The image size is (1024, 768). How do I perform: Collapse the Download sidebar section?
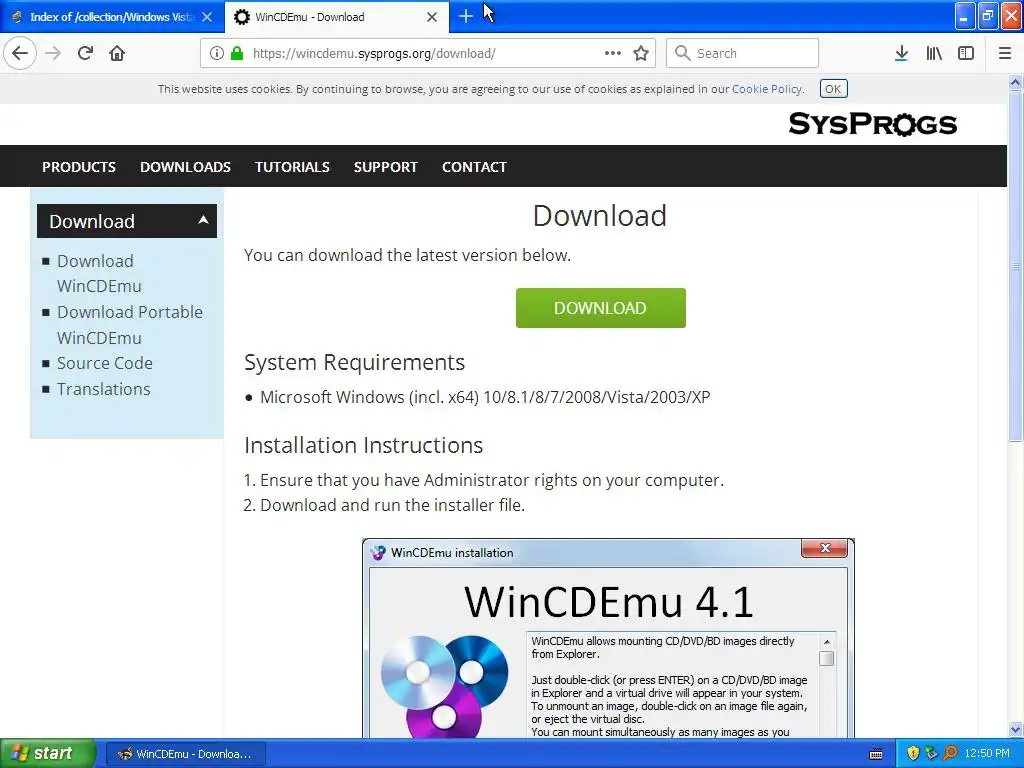click(203, 220)
